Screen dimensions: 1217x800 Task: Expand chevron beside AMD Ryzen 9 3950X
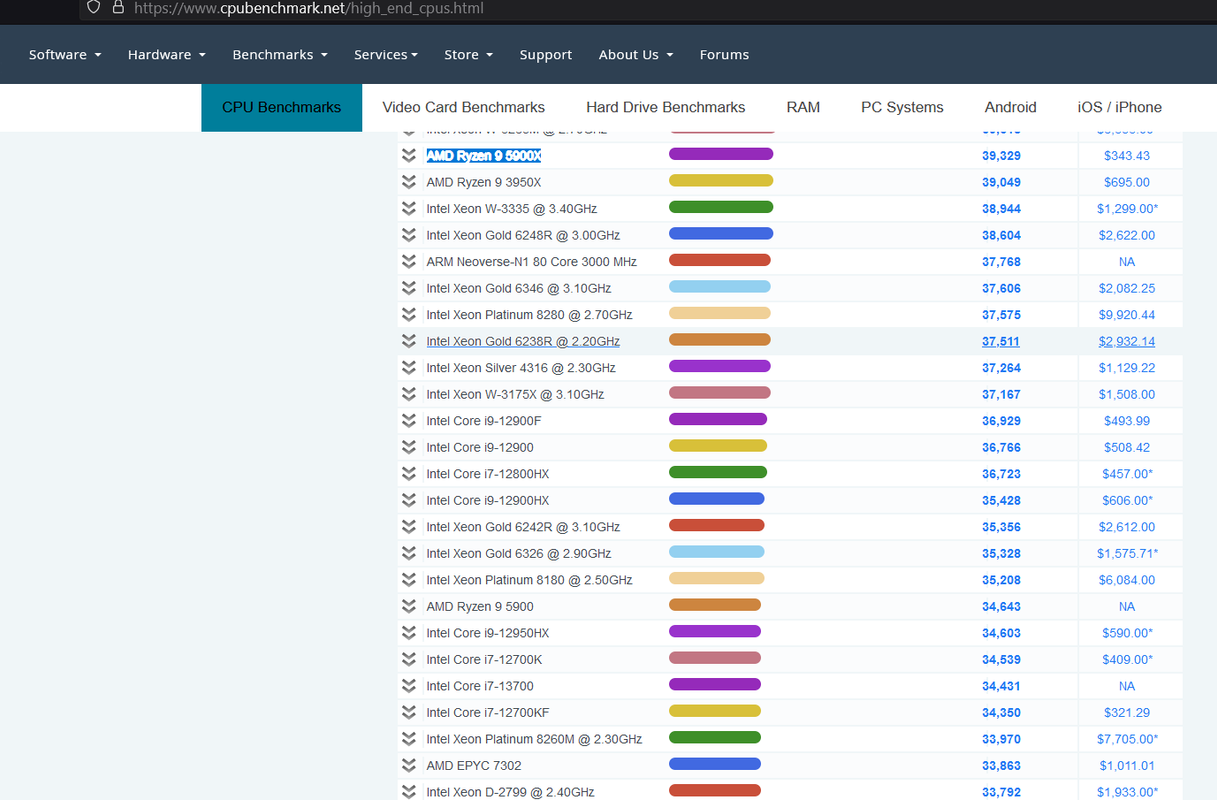point(408,182)
